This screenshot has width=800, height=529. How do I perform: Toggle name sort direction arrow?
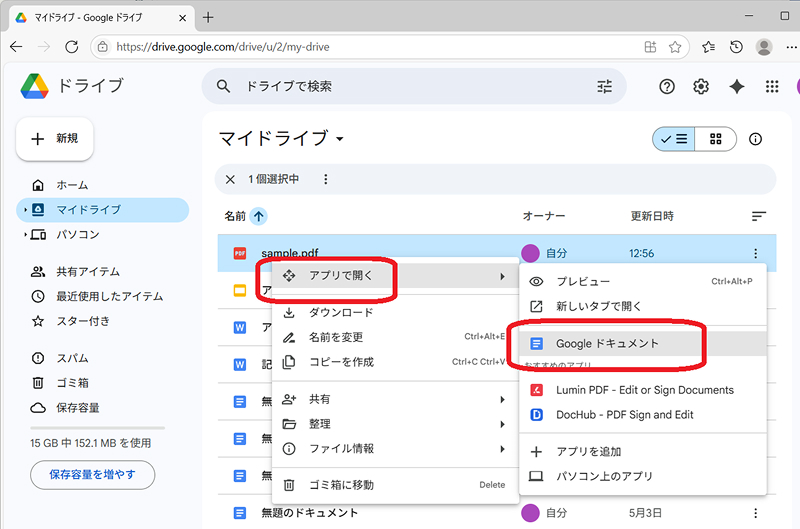click(259, 216)
